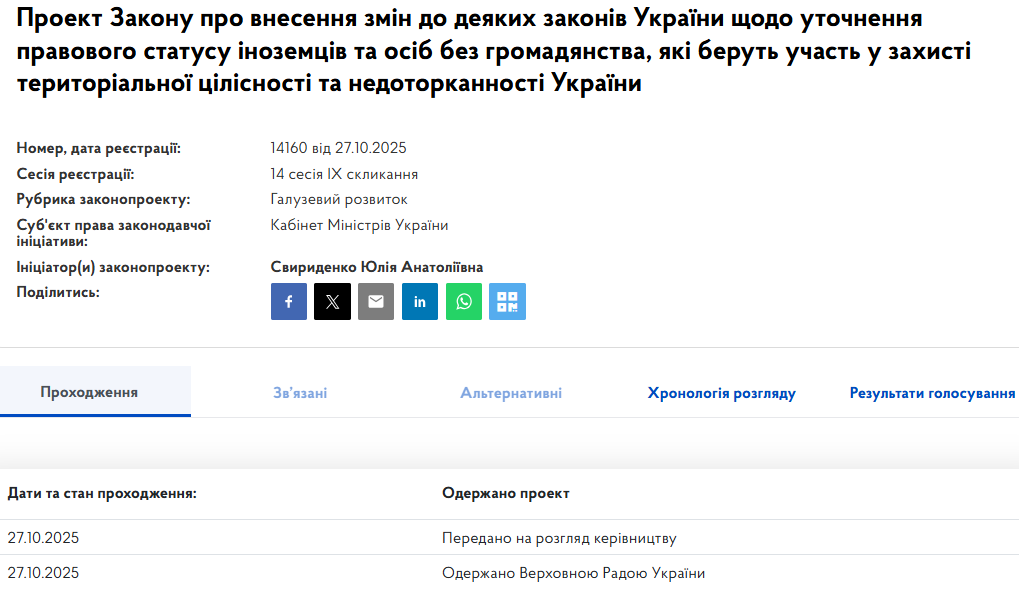Viewport: 1019px width, 613px height.
Task: Click the Одержано Верховною Радою України entry
Action: tap(576, 573)
